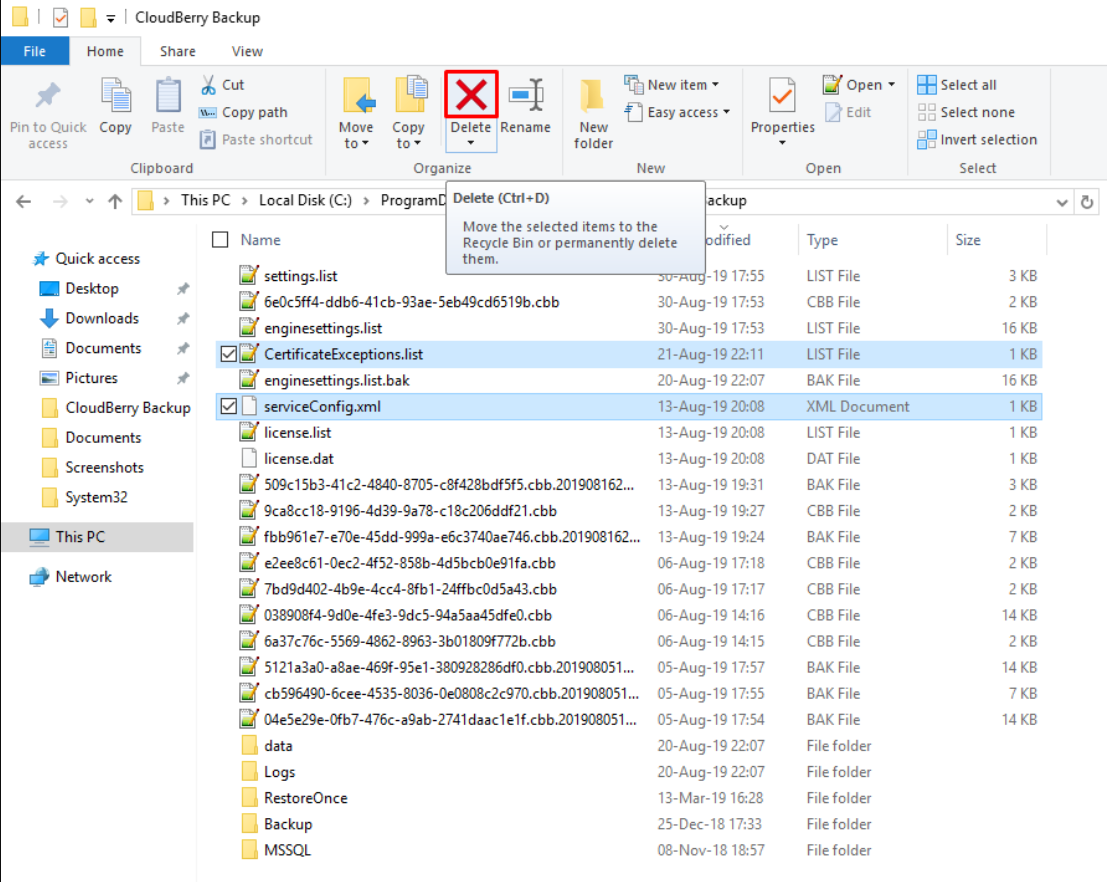
Task: Click the New folder icon
Action: (592, 95)
